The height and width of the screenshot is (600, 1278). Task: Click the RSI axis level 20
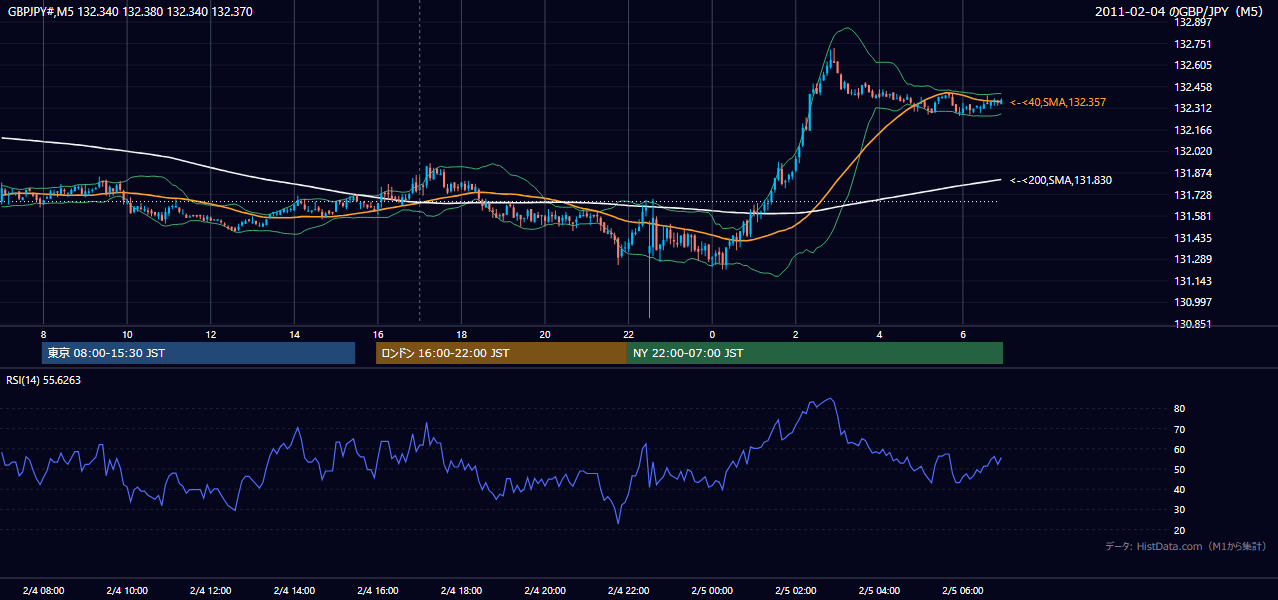(x=1180, y=530)
